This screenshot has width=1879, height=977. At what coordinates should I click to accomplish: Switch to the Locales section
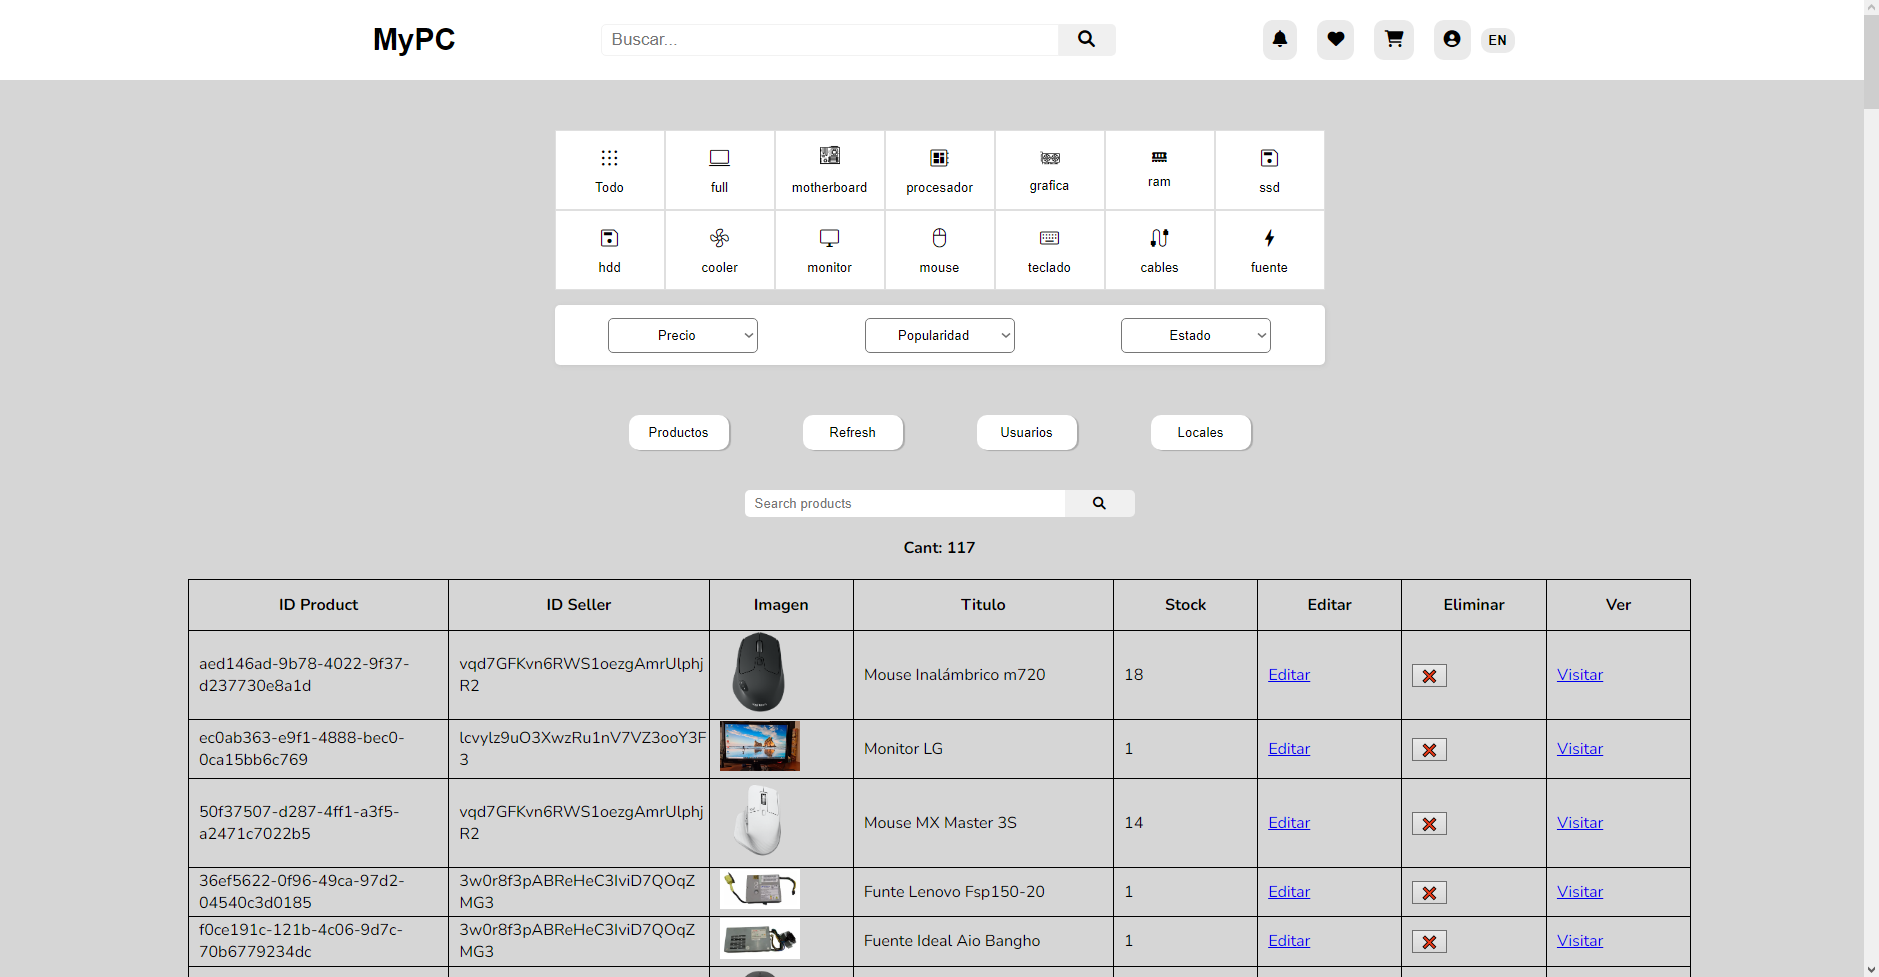point(1200,432)
